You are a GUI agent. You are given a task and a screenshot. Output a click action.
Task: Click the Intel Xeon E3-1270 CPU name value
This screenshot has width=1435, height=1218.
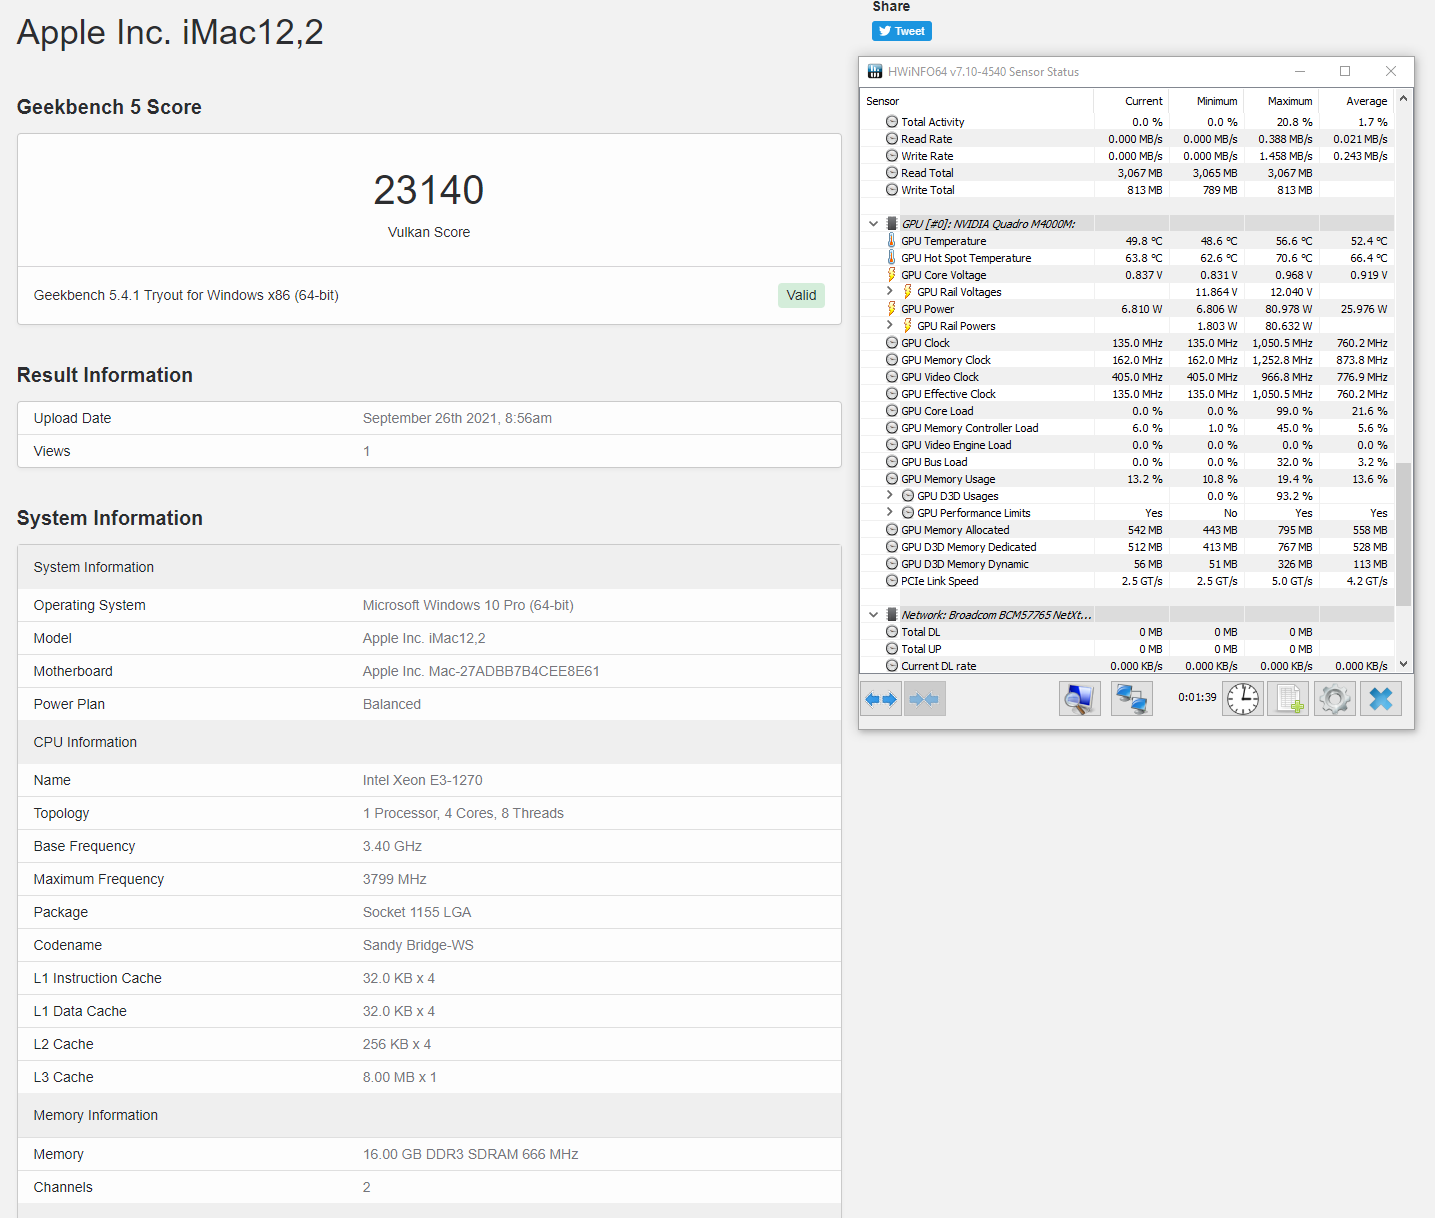pyautogui.click(x=423, y=780)
